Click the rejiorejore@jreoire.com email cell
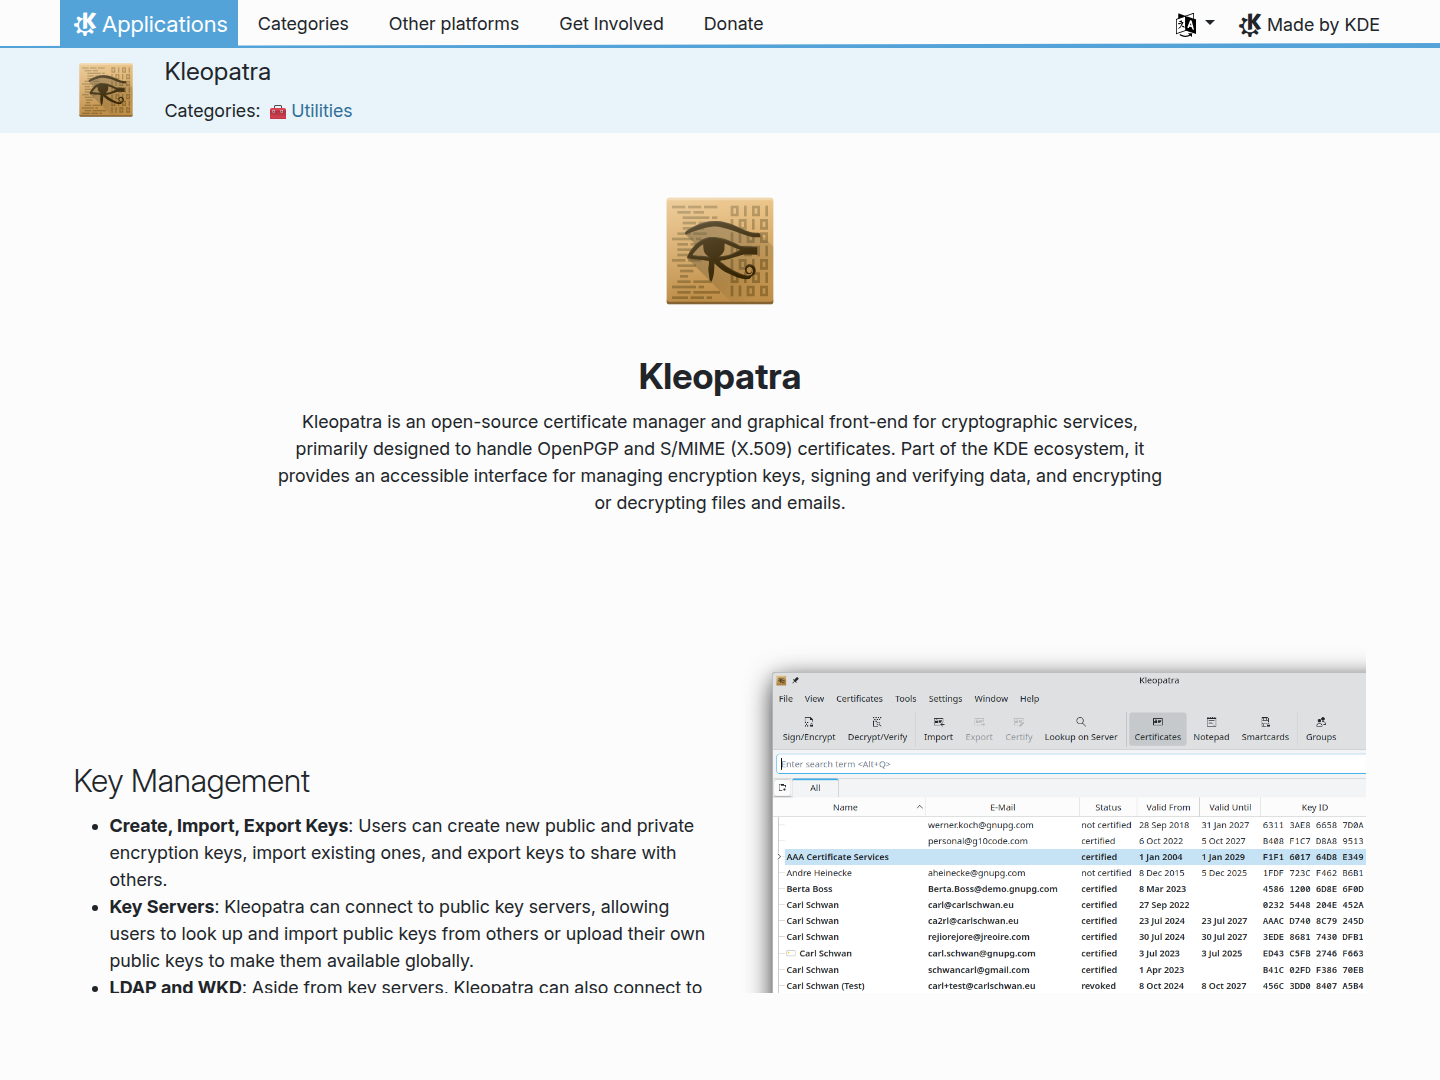This screenshot has height=1080, width=1440. pyautogui.click(x=979, y=937)
